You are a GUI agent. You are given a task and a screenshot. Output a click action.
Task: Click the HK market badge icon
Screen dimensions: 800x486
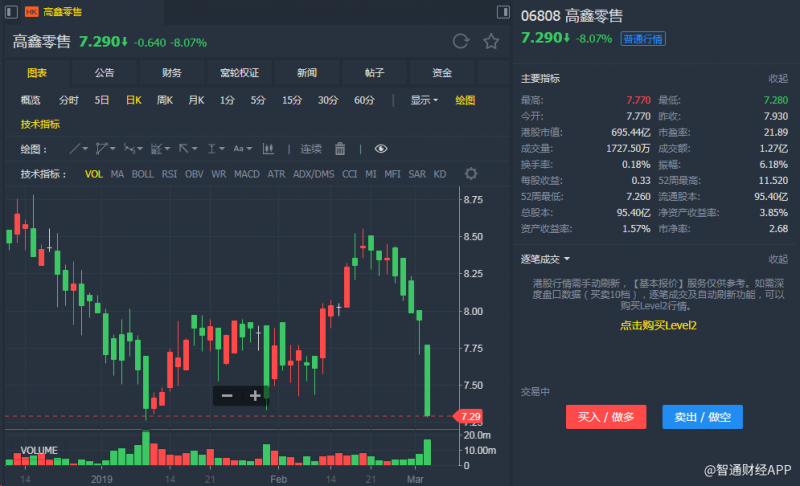pyautogui.click(x=32, y=12)
